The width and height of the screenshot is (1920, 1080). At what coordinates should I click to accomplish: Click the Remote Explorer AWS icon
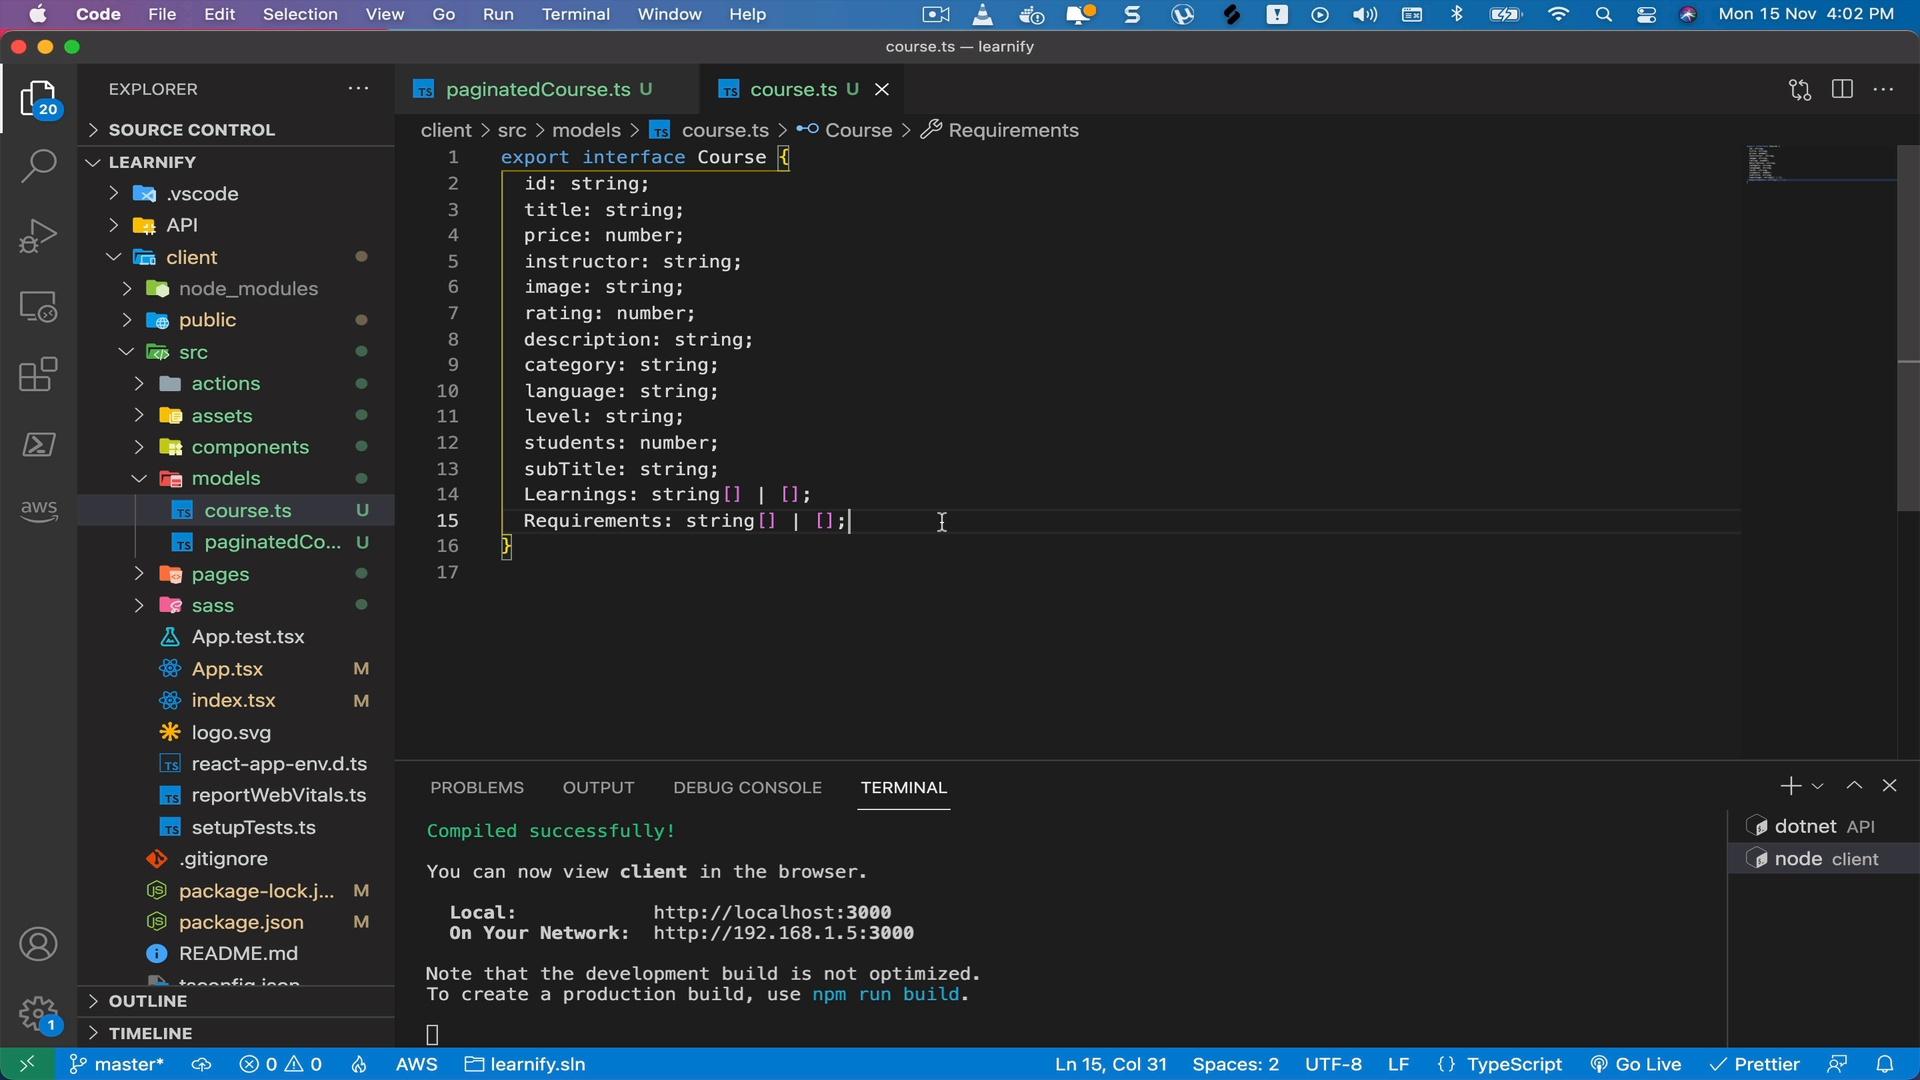tap(37, 512)
